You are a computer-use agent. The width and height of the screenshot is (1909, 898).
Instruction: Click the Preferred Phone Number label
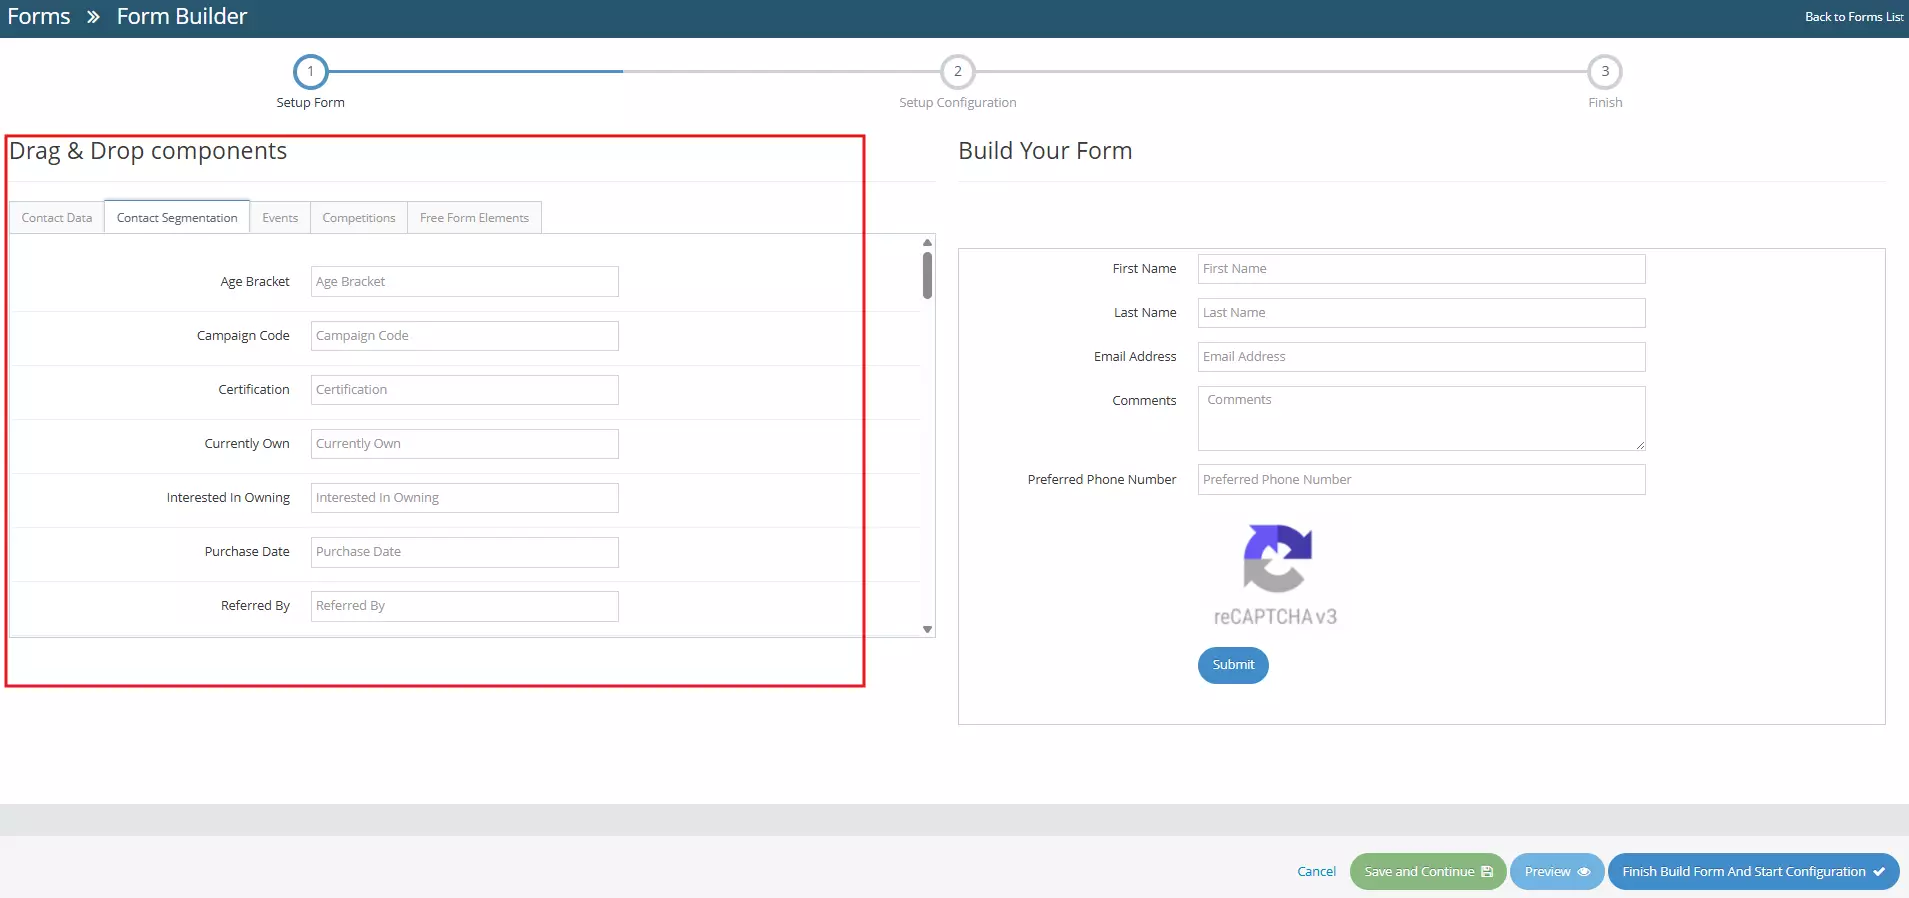pos(1102,480)
